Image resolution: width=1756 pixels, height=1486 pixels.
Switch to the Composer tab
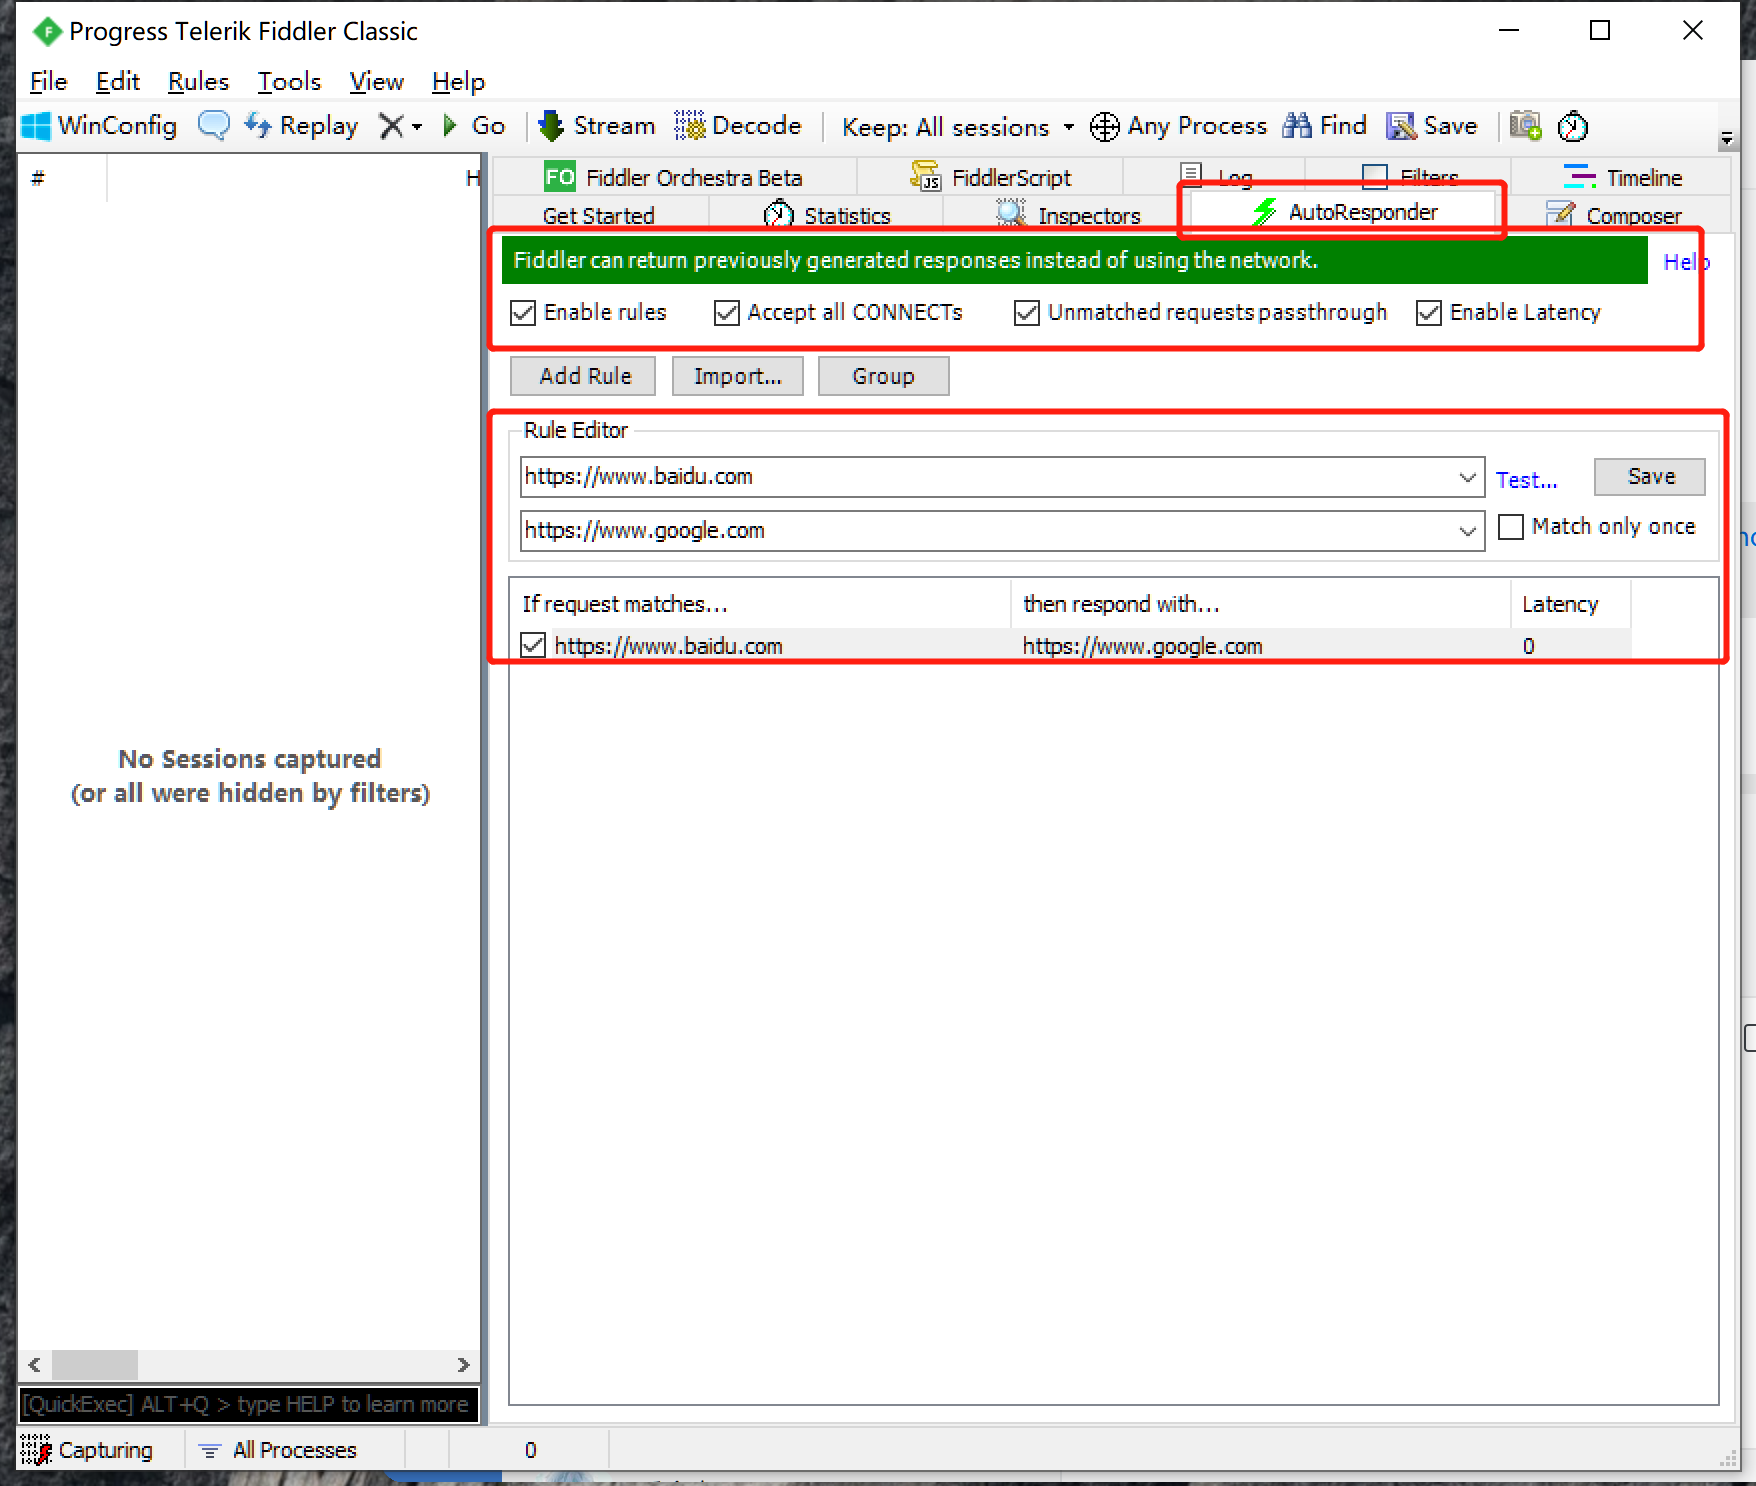click(x=1613, y=216)
